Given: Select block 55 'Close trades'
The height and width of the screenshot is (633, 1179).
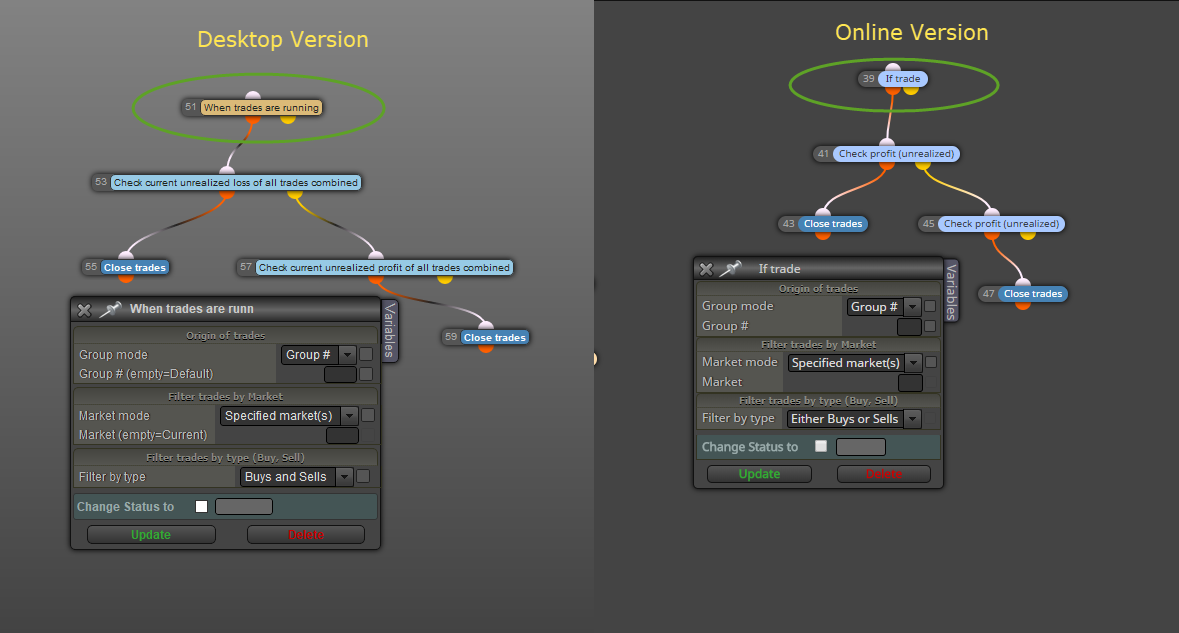Looking at the screenshot, I should click(135, 268).
